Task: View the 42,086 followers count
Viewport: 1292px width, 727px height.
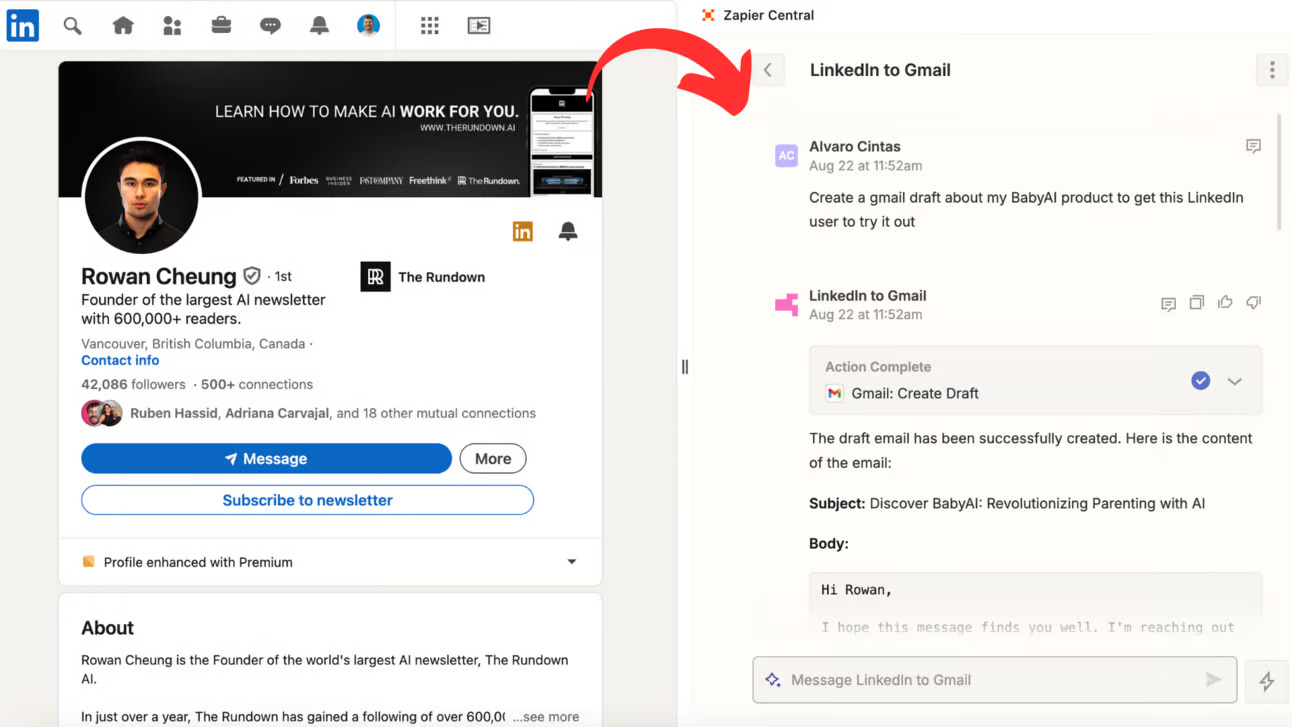Action: coord(133,384)
